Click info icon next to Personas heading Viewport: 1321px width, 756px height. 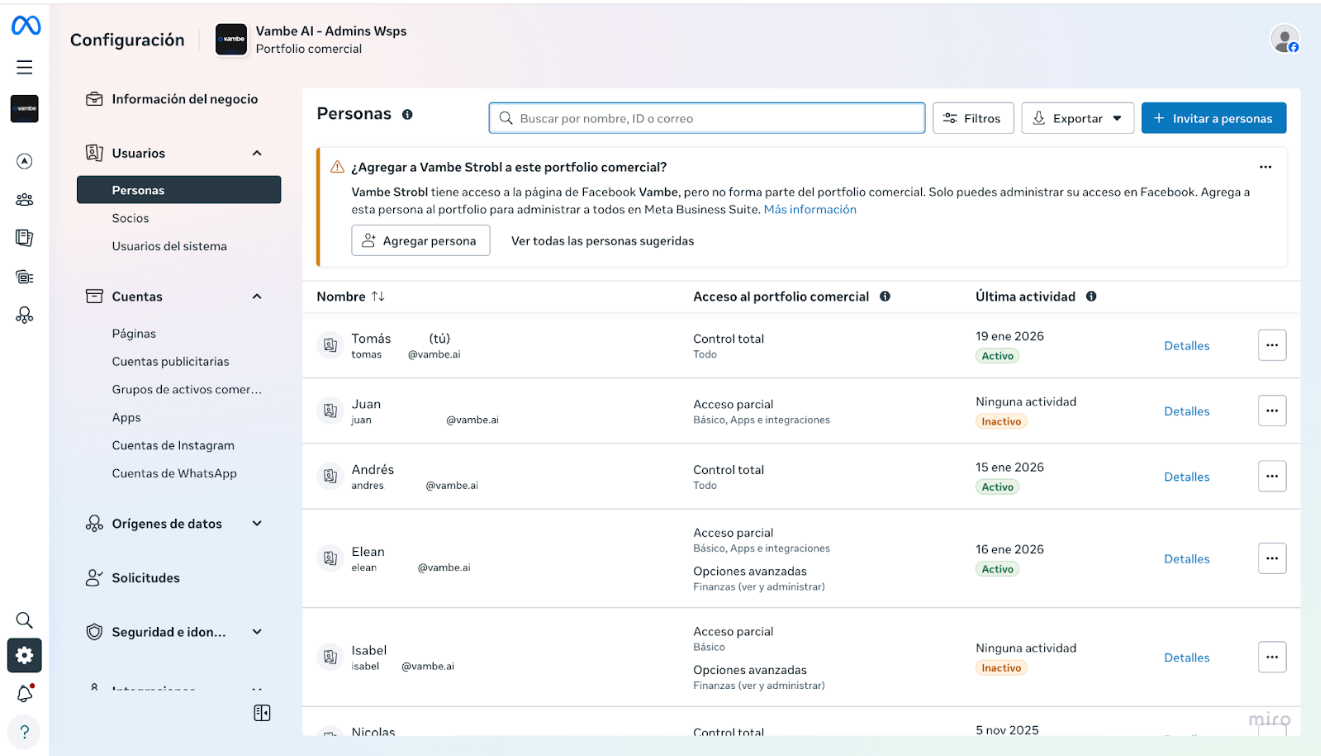pyautogui.click(x=407, y=115)
